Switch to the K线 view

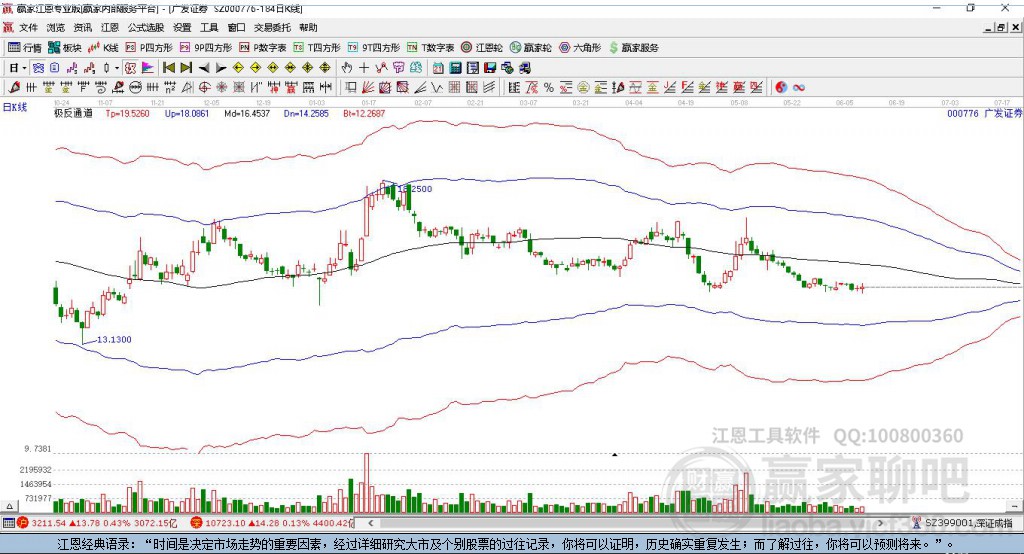[103, 48]
